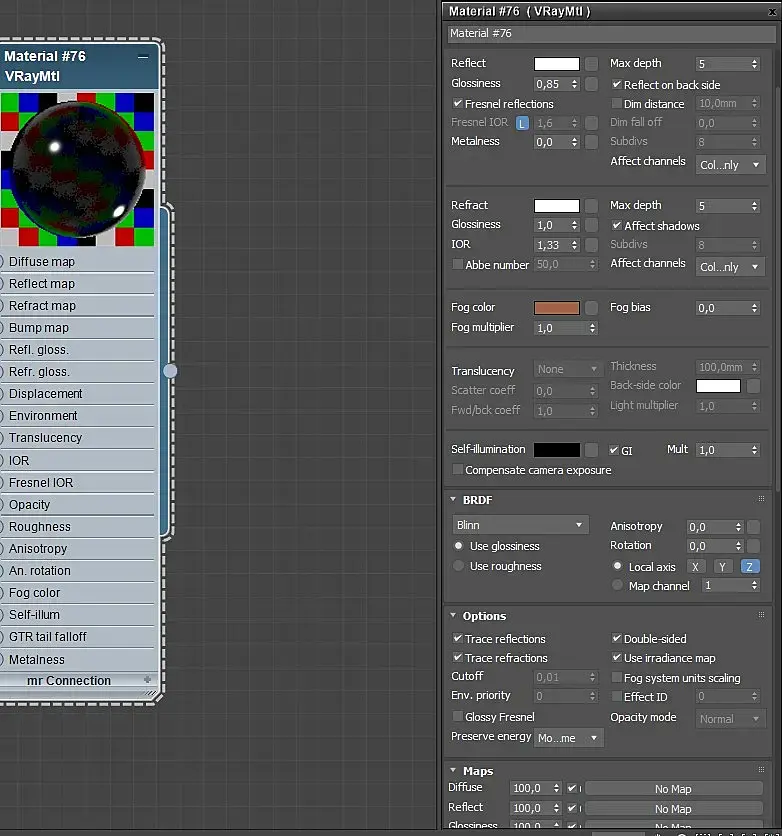Screen dimensions: 782x836
Task: Grab the Options rollout drag handle
Action: [761, 615]
